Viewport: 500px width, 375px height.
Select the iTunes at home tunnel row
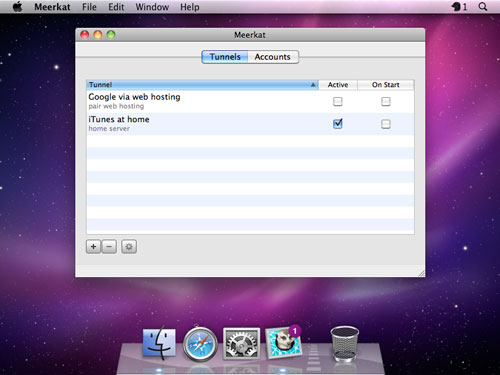point(250,124)
